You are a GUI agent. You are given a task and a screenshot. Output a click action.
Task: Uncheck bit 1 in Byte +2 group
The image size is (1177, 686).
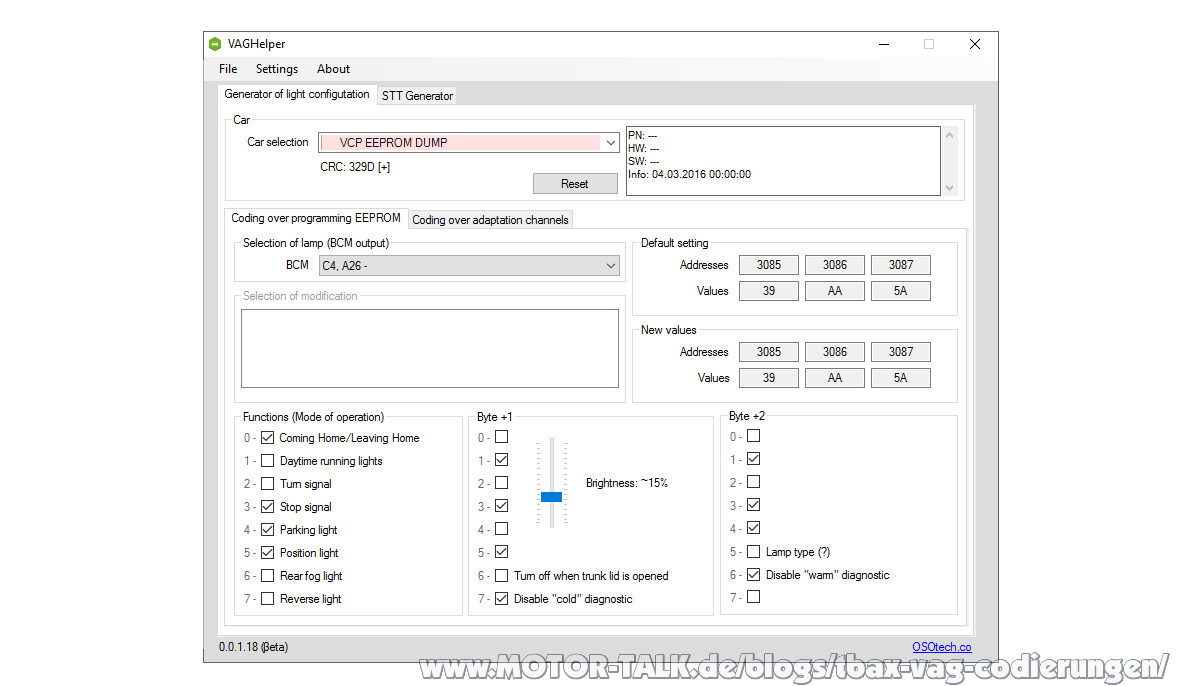754,459
